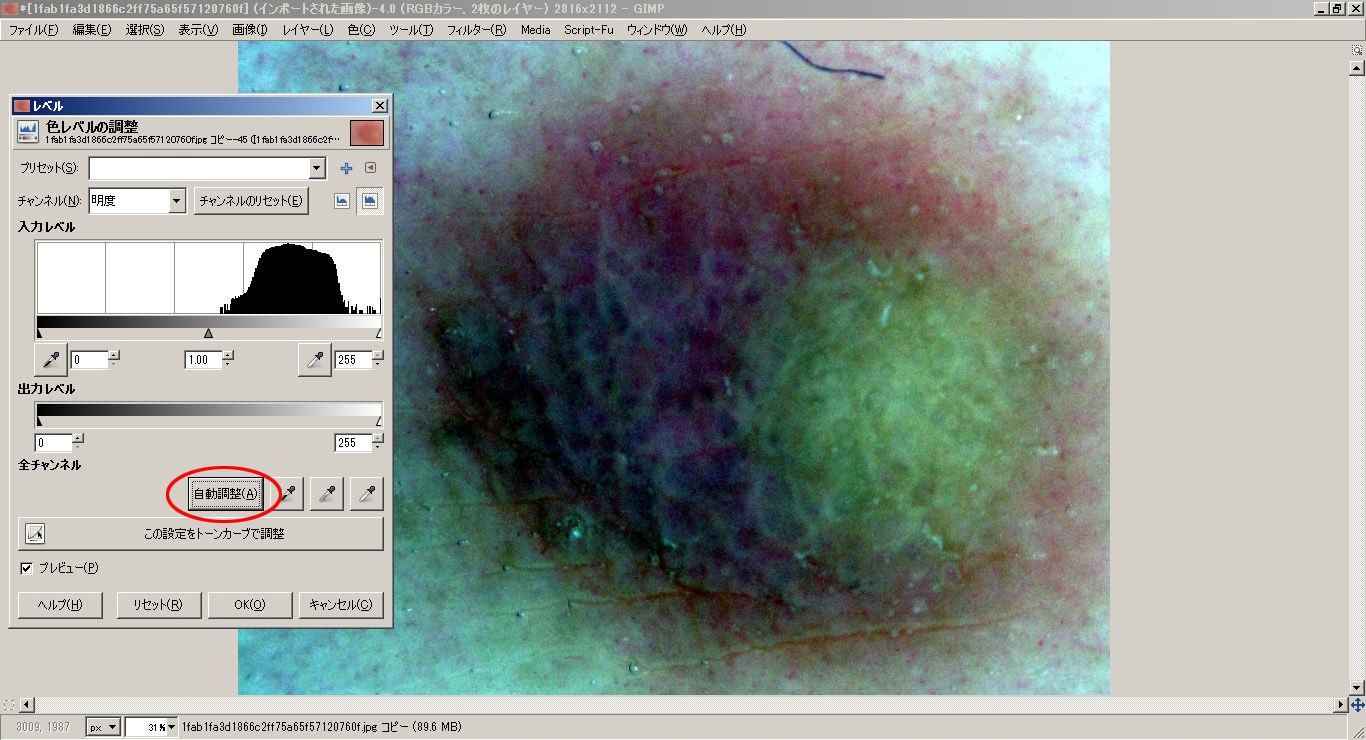This screenshot has width=1366, height=740.
Task: Open the レイヤー(L) menu
Action: point(308,30)
